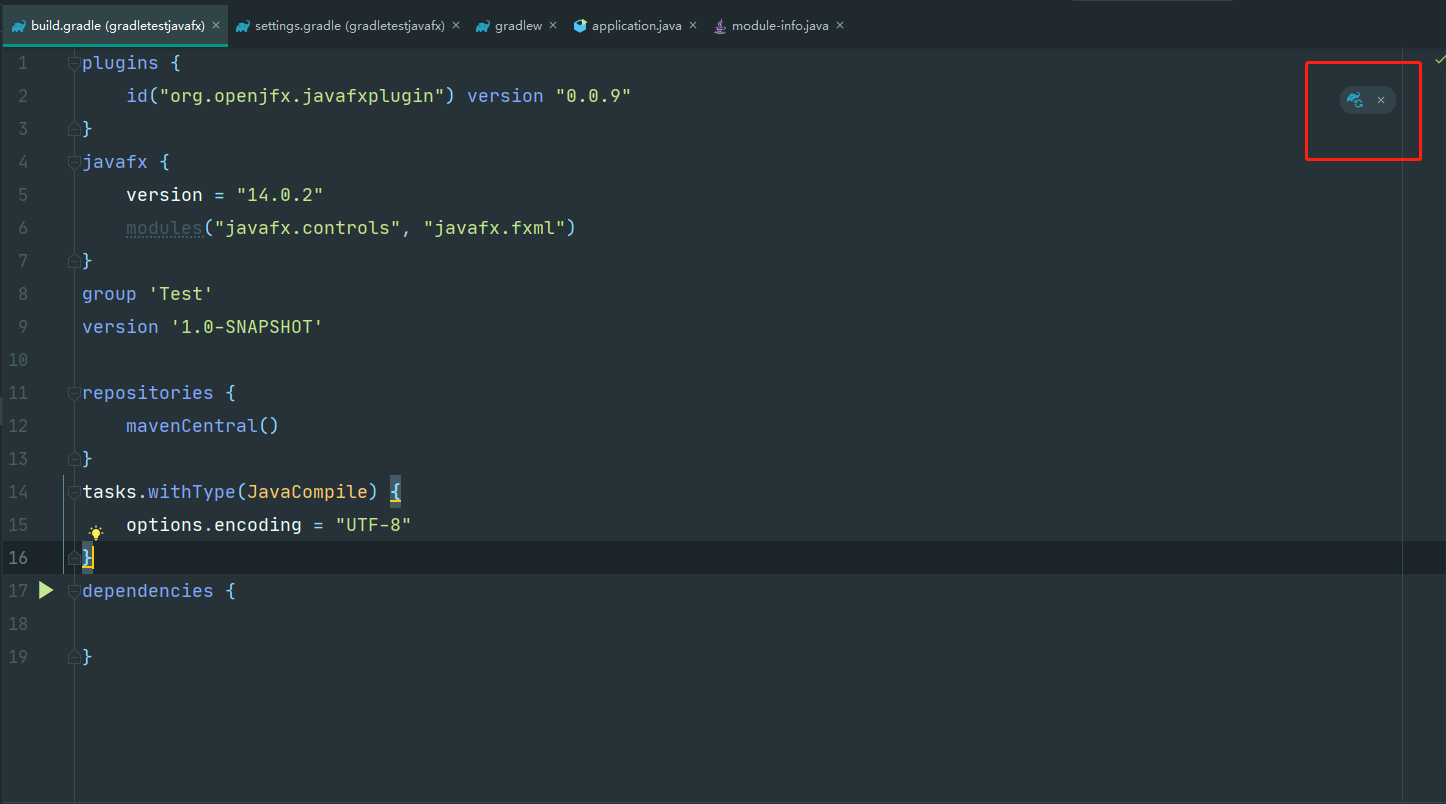
Task: Click the "0.0.9" version string
Action: coord(593,96)
